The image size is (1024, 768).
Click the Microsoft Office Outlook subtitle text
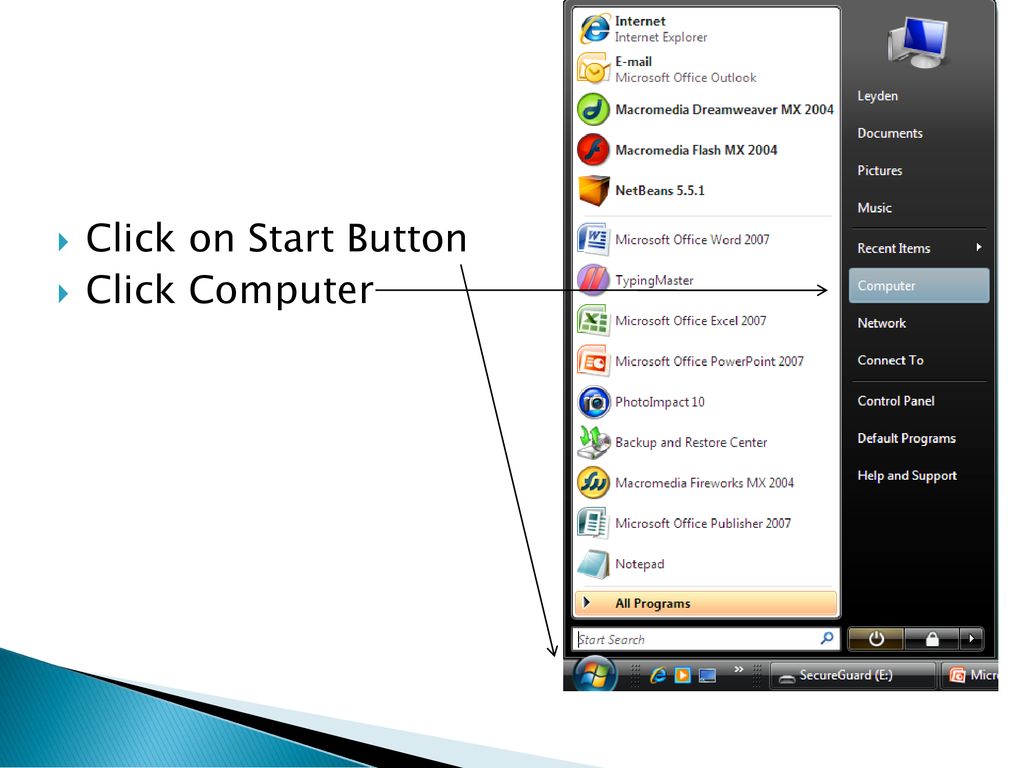(x=686, y=78)
